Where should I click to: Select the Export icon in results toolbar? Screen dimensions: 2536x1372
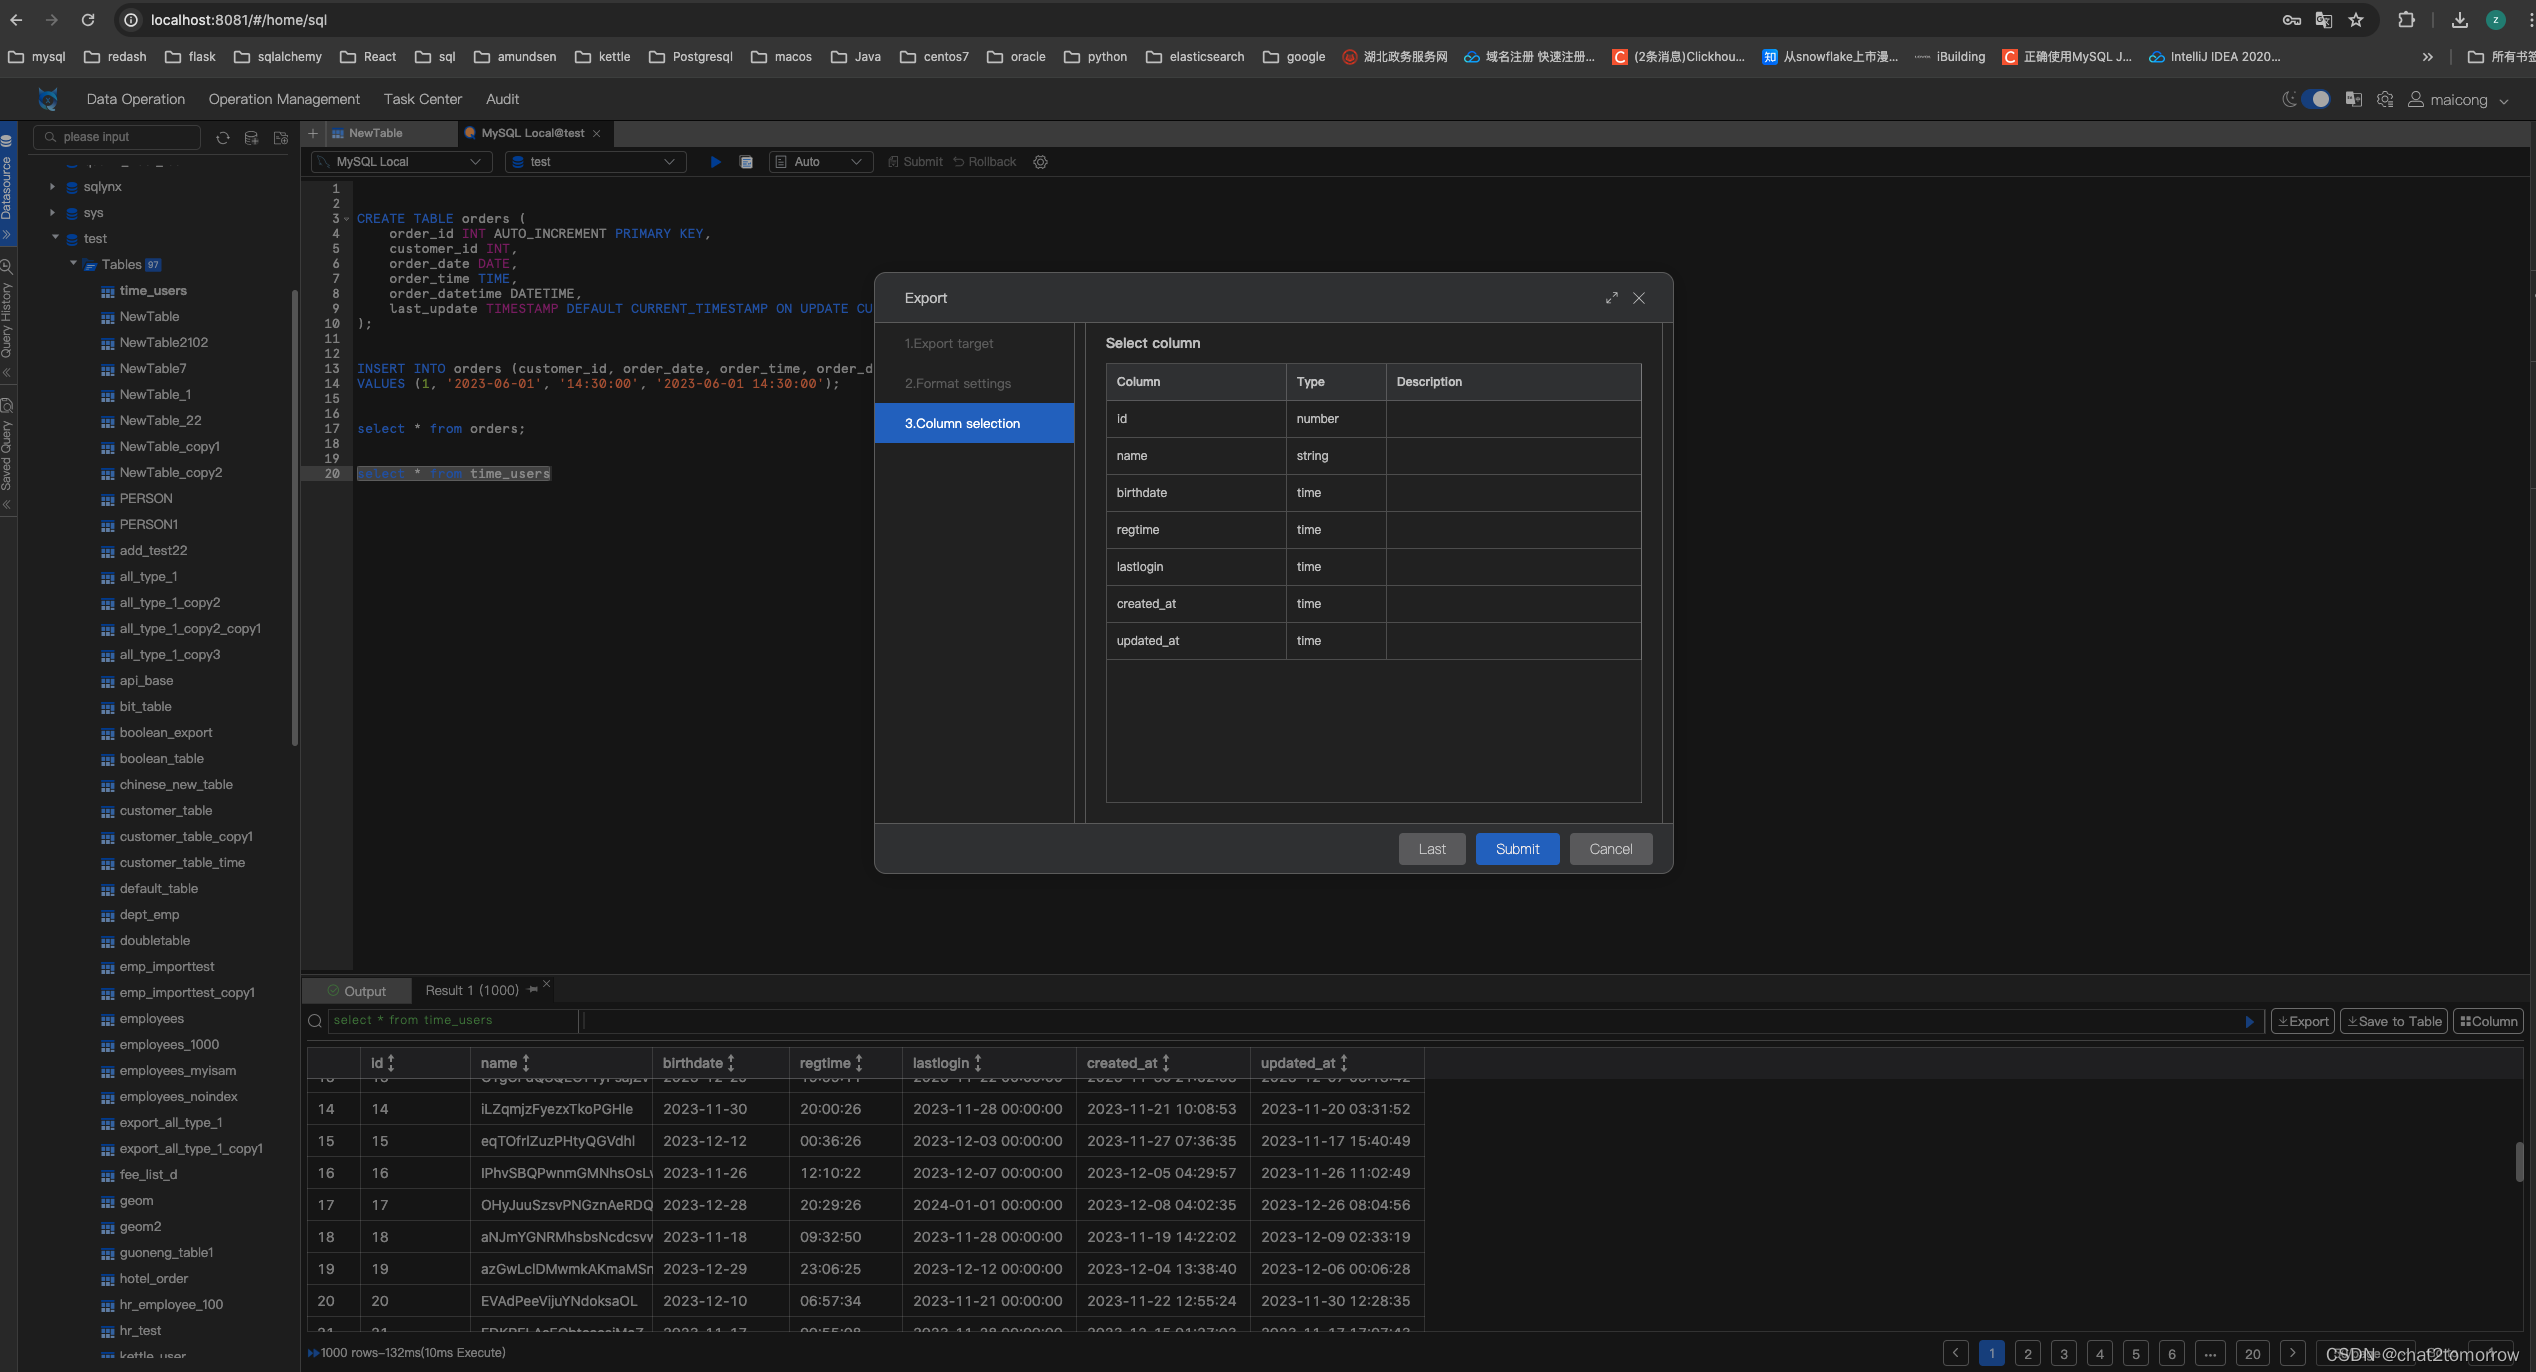click(x=2303, y=1019)
